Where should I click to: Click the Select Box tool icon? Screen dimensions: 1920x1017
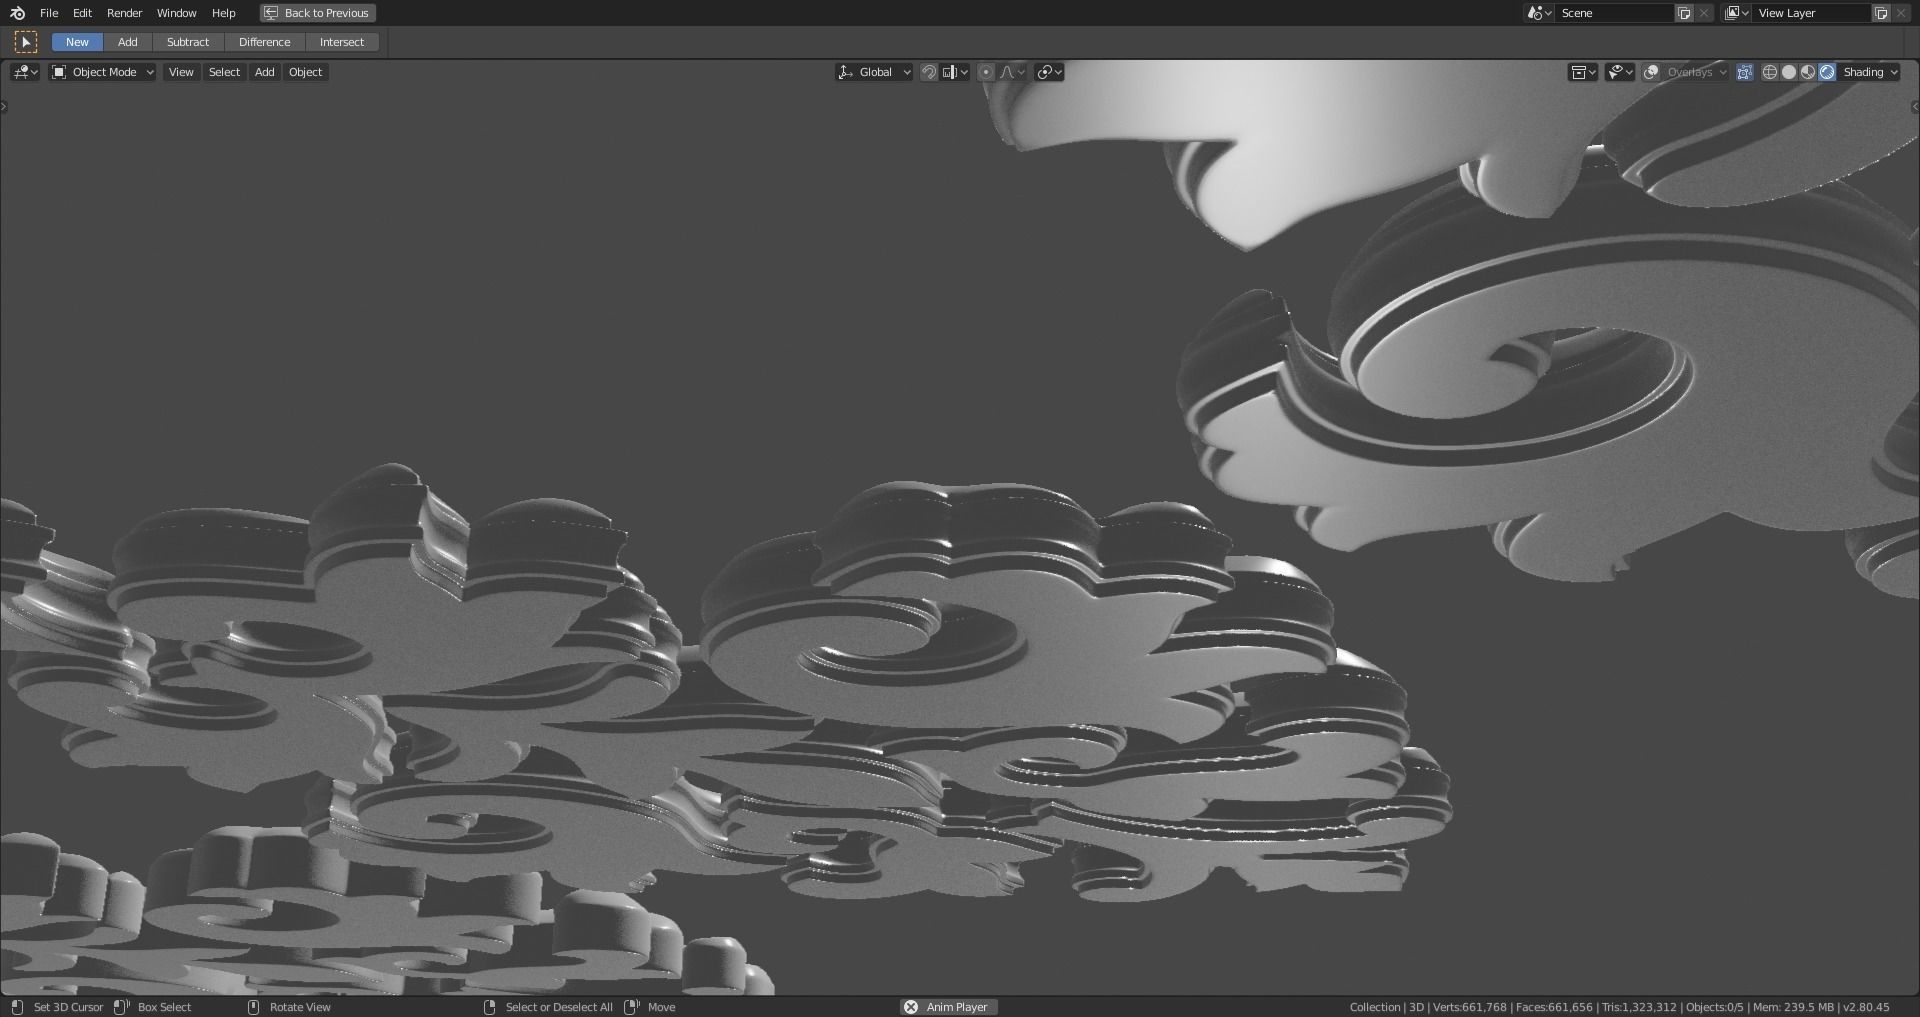(x=26, y=42)
